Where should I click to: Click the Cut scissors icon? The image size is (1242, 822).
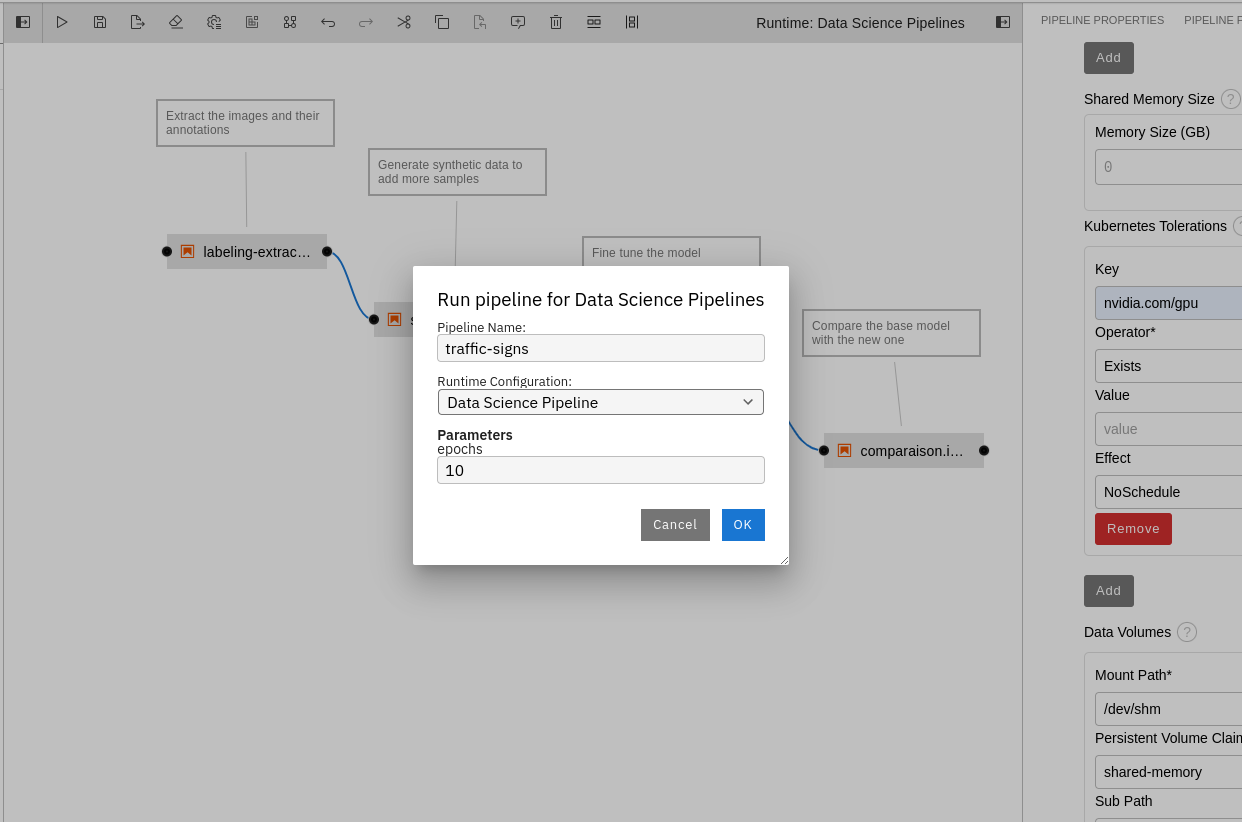(404, 22)
